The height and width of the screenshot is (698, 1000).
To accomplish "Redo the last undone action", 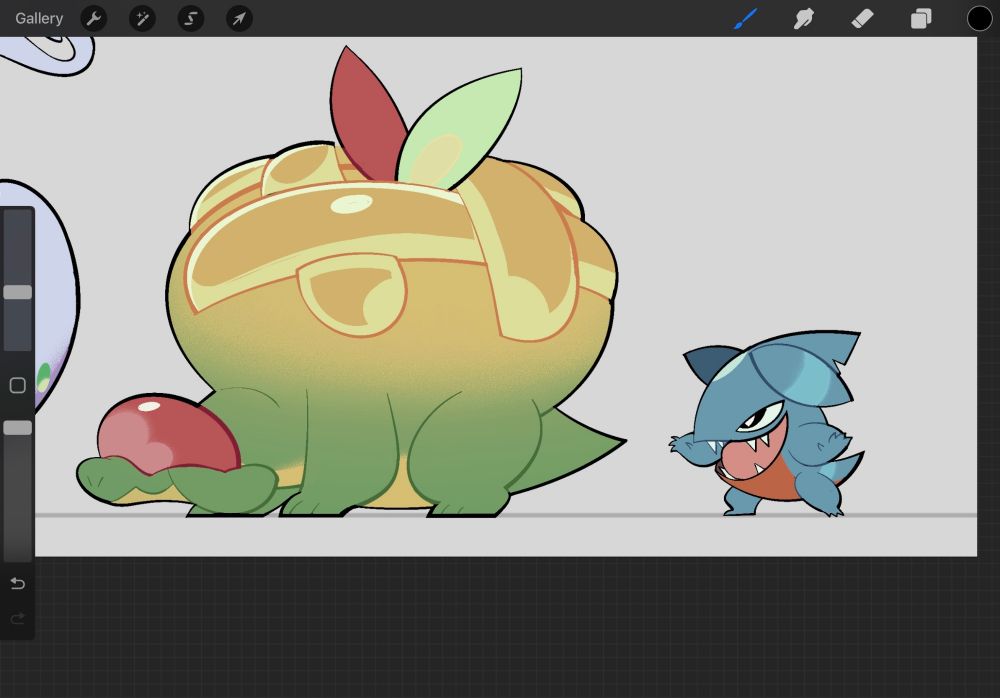I will (x=18, y=618).
